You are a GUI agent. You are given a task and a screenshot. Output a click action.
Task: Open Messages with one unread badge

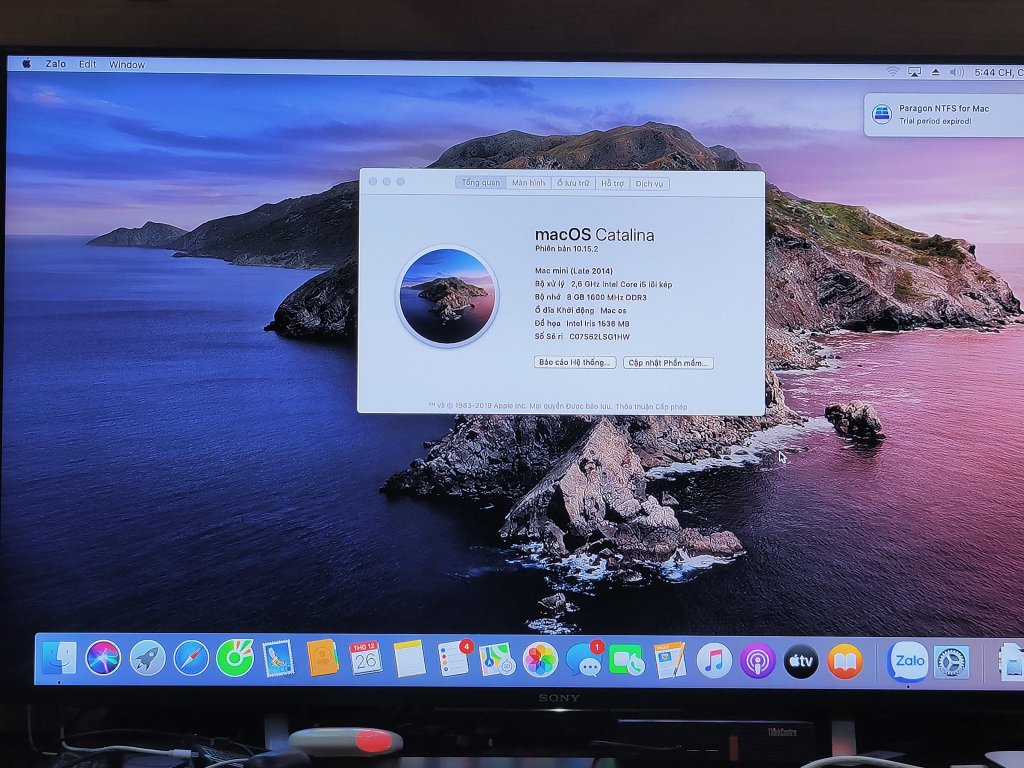pyautogui.click(x=584, y=660)
